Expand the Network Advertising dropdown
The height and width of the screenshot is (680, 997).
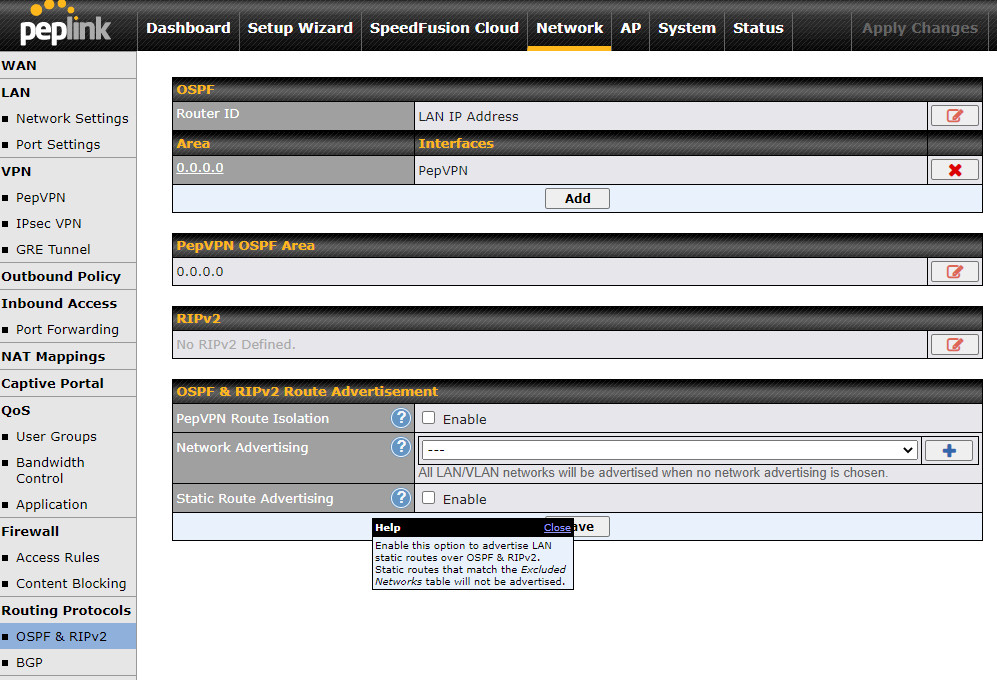(x=669, y=450)
